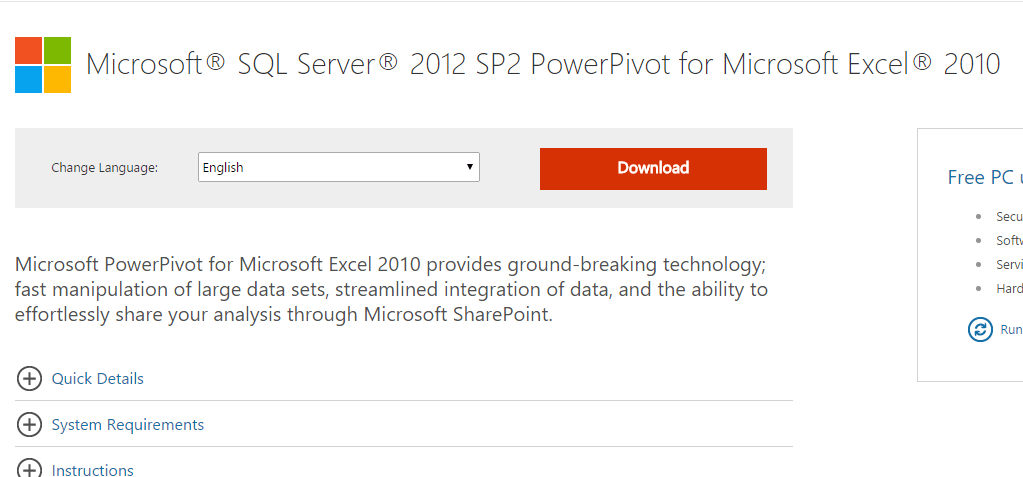Click the red Download button
The image size is (1023, 477).
tap(653, 168)
